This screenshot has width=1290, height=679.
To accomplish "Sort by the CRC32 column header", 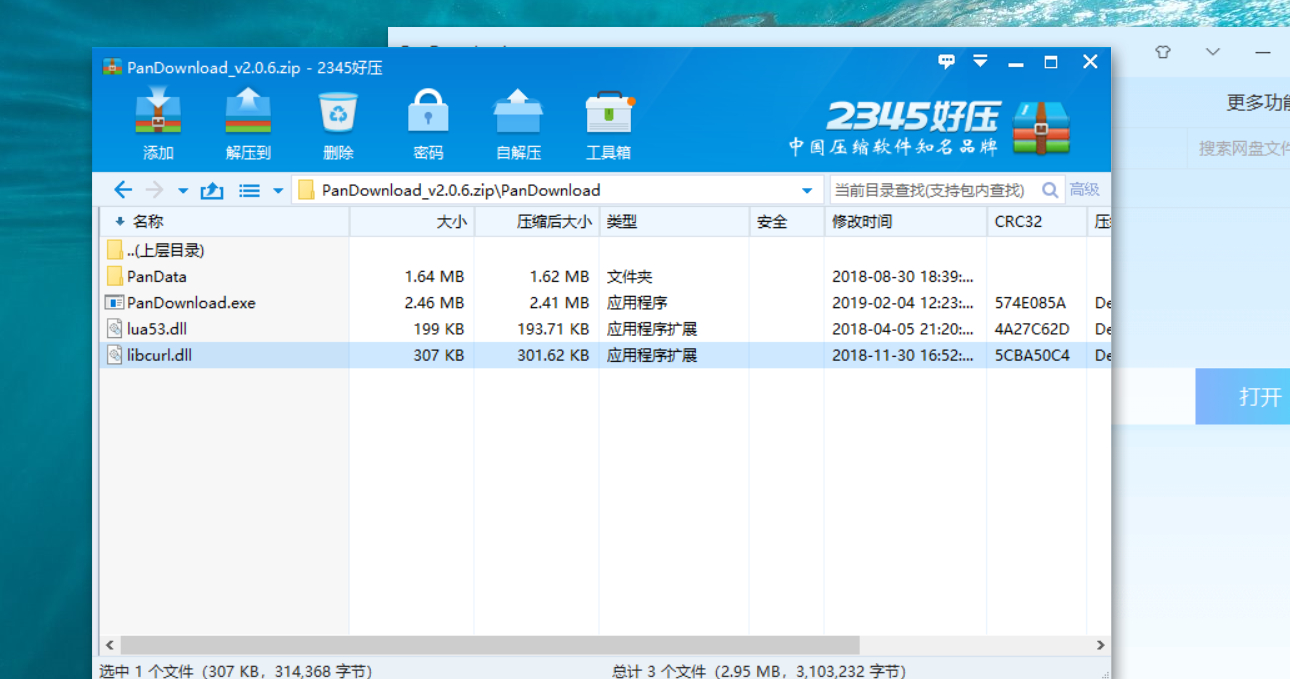I will tap(1036, 222).
